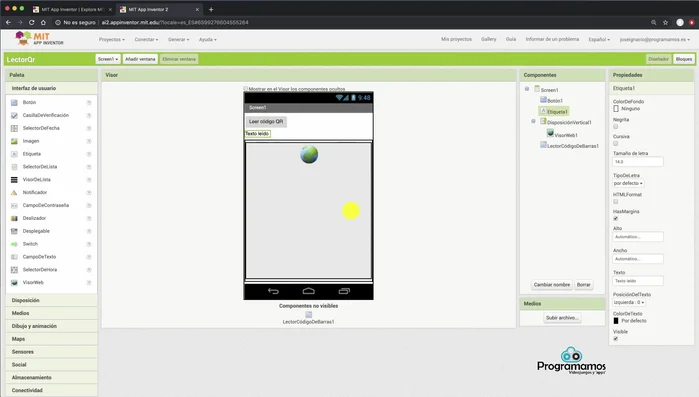Enable Negrita checkbox
Image resolution: width=699 pixels, height=397 pixels.
(x=616, y=127)
